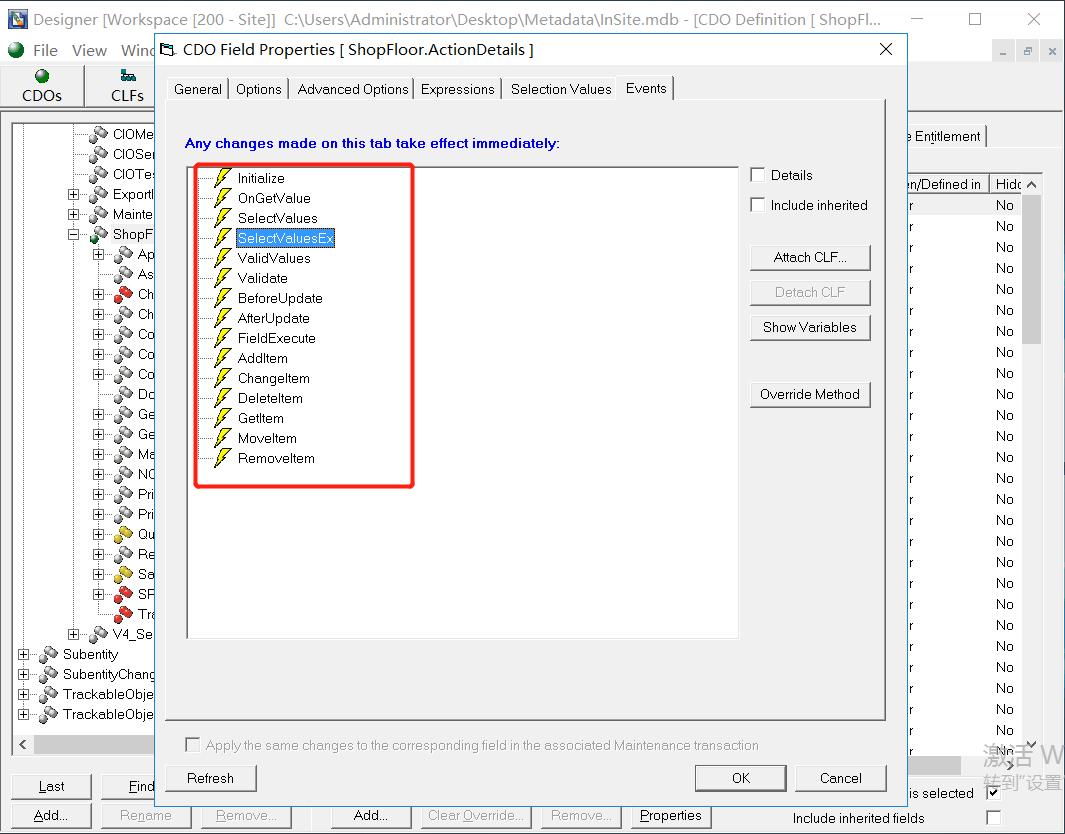
Task: Select the GetItem event in the list
Action: (260, 418)
